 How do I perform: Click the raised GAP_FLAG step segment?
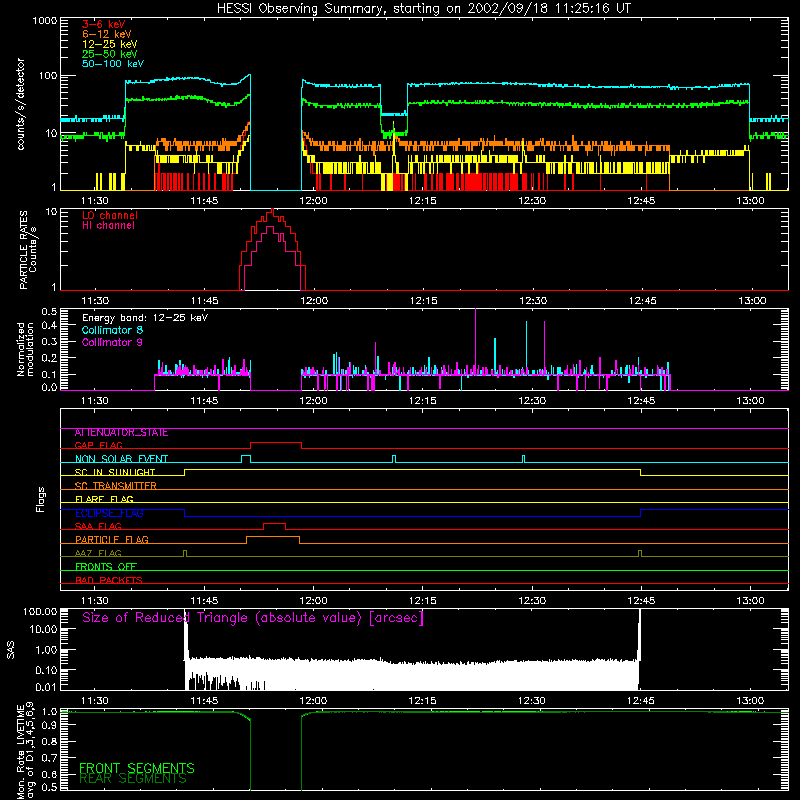(276, 443)
